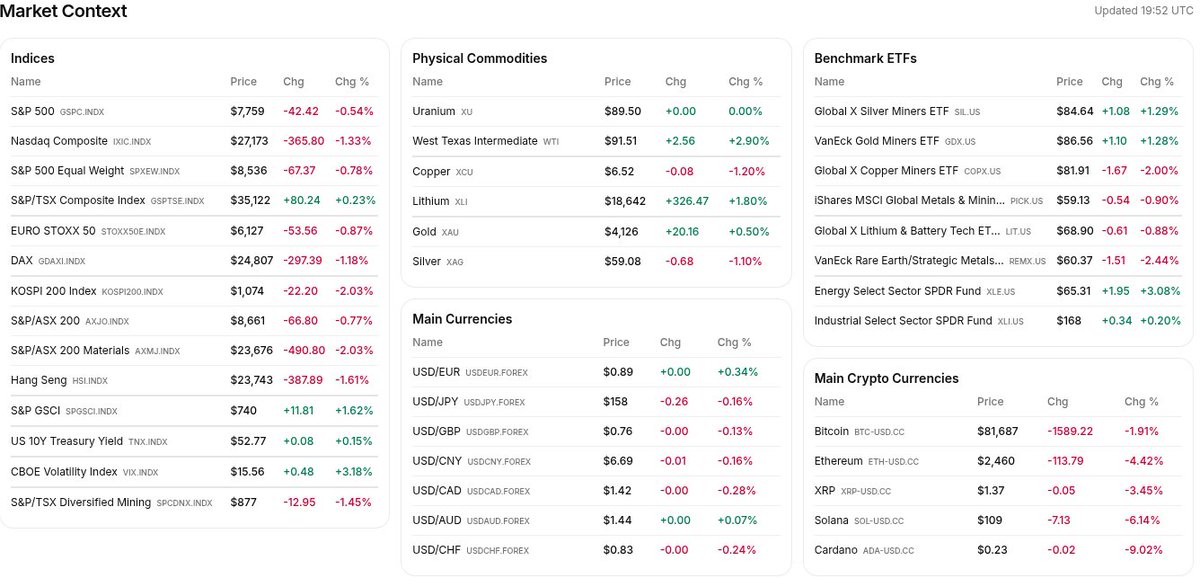
Task: Select Global X Lithium & Battery Tech ETF
Action: [907, 231]
